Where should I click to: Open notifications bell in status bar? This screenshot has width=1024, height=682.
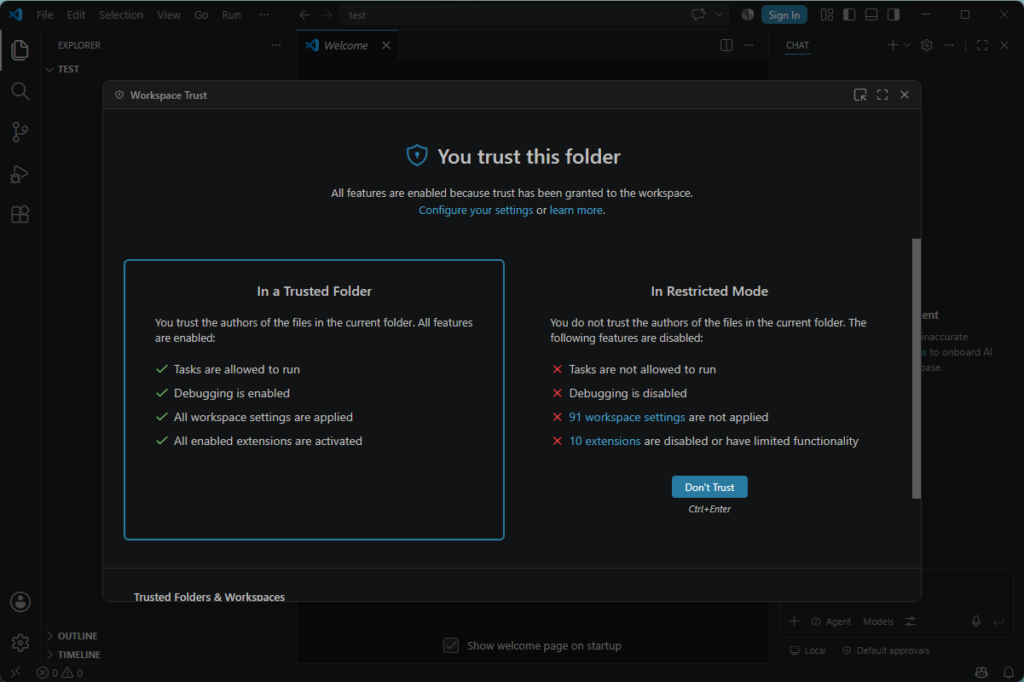[1008, 672]
